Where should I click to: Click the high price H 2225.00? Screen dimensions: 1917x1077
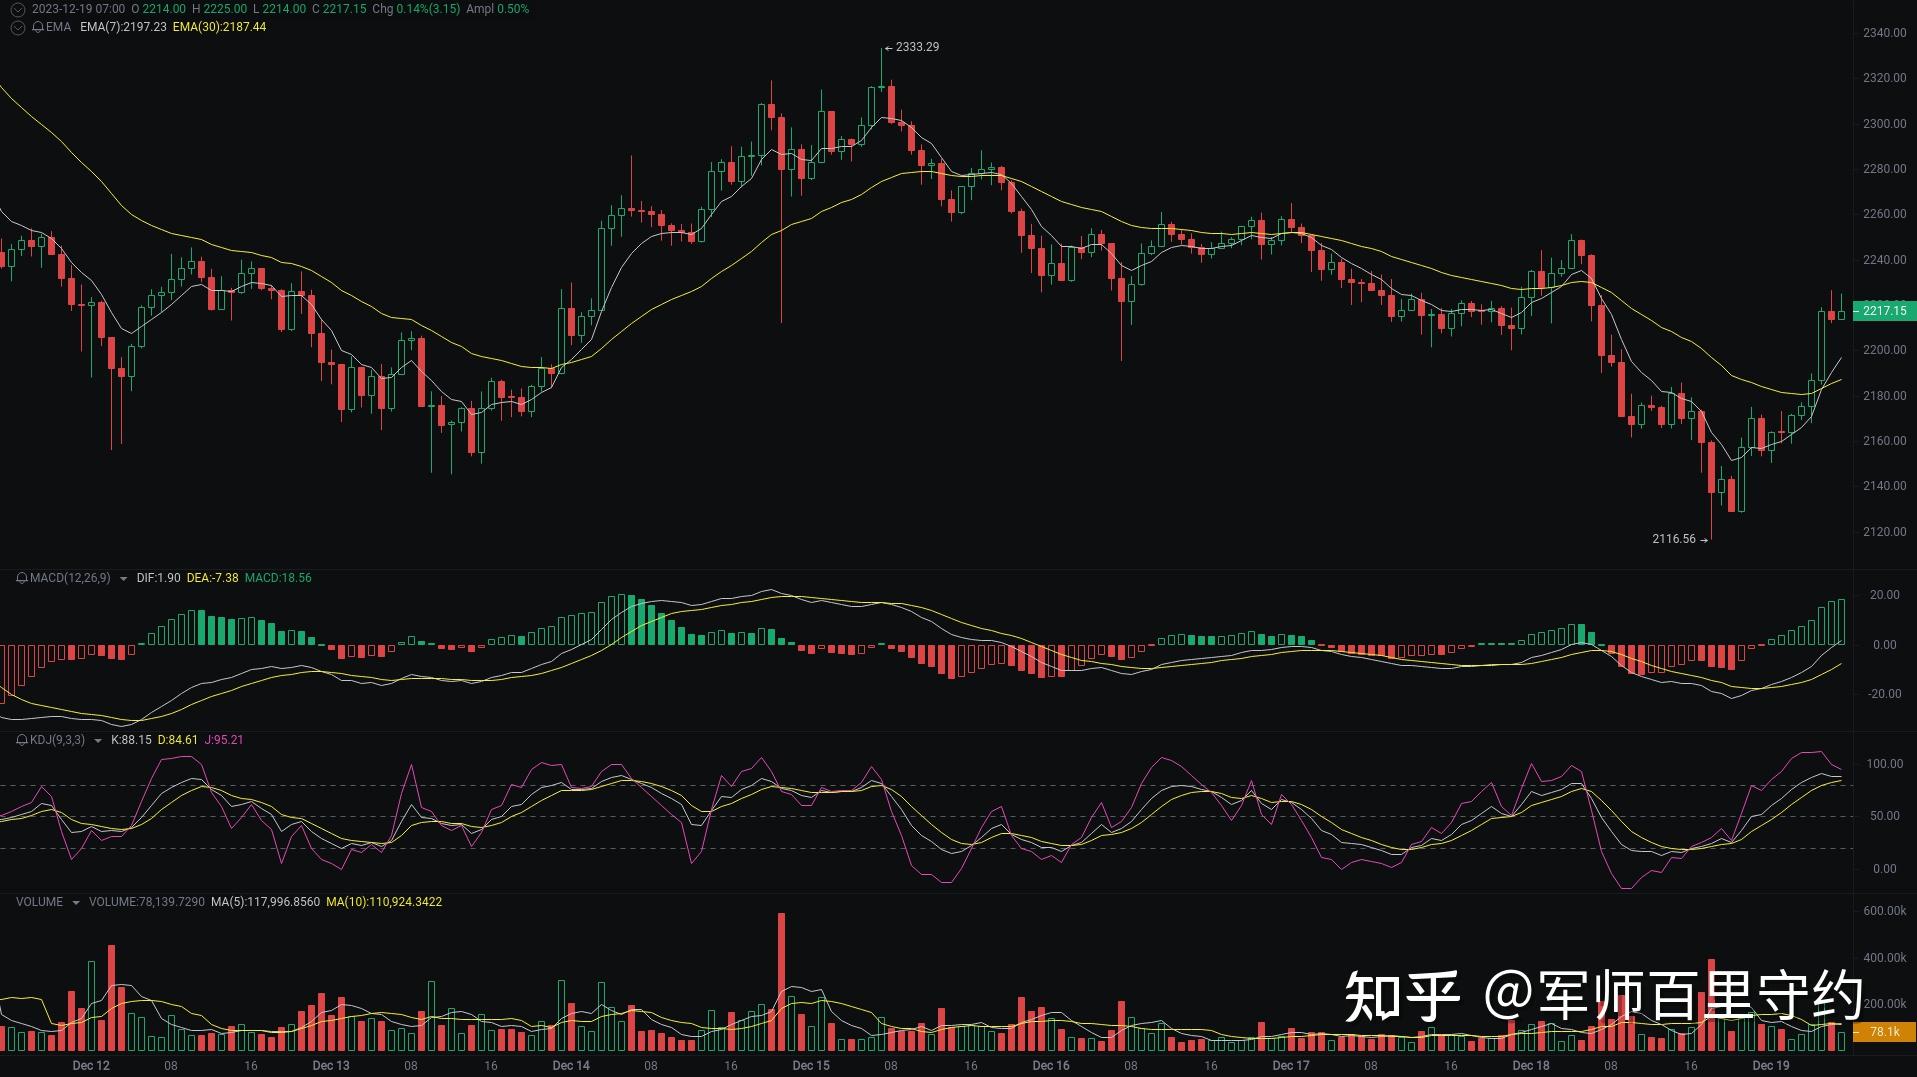click(219, 9)
